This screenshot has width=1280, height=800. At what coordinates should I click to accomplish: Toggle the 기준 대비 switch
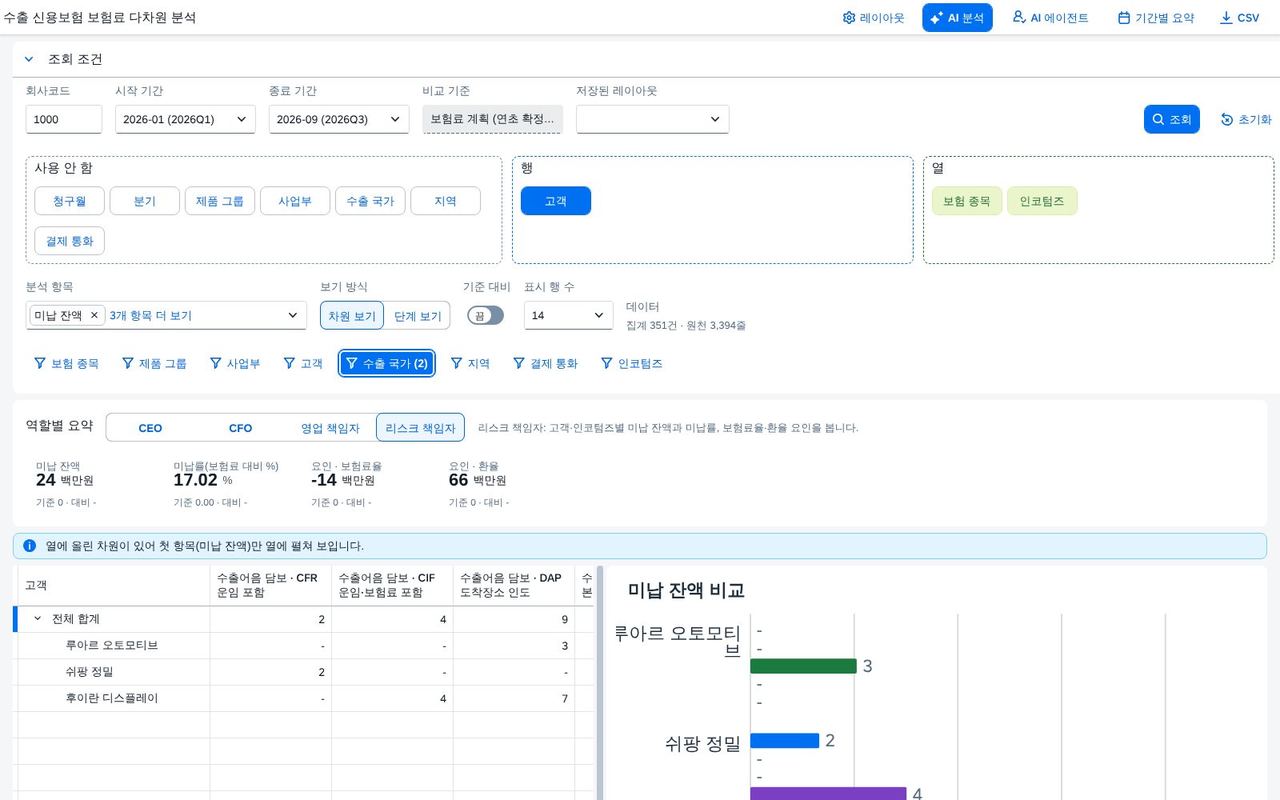click(485, 315)
